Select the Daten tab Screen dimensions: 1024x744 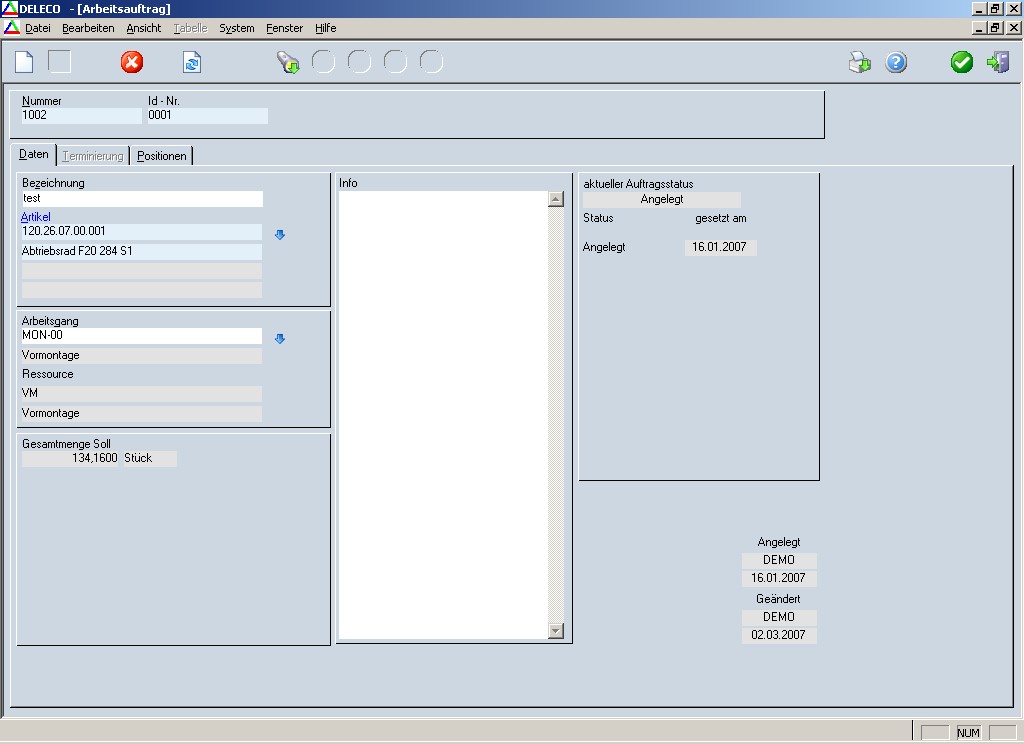(34, 155)
